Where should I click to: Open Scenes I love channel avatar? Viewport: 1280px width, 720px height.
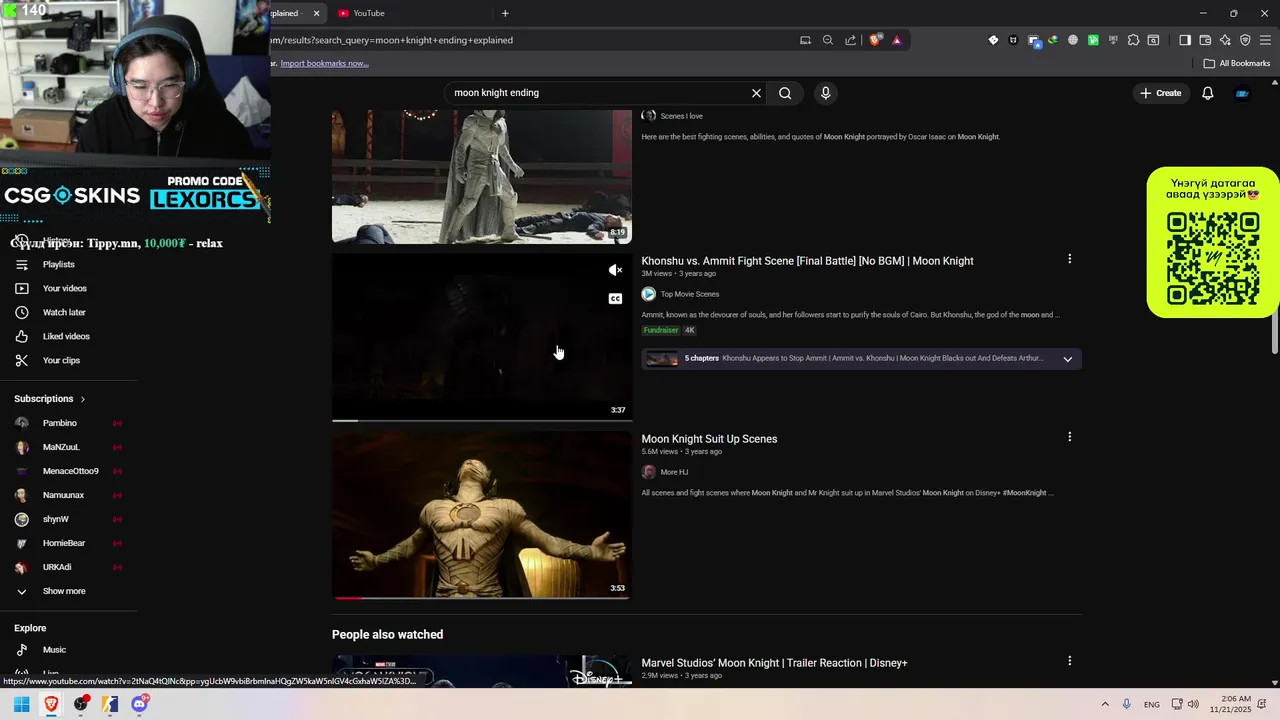click(x=648, y=116)
